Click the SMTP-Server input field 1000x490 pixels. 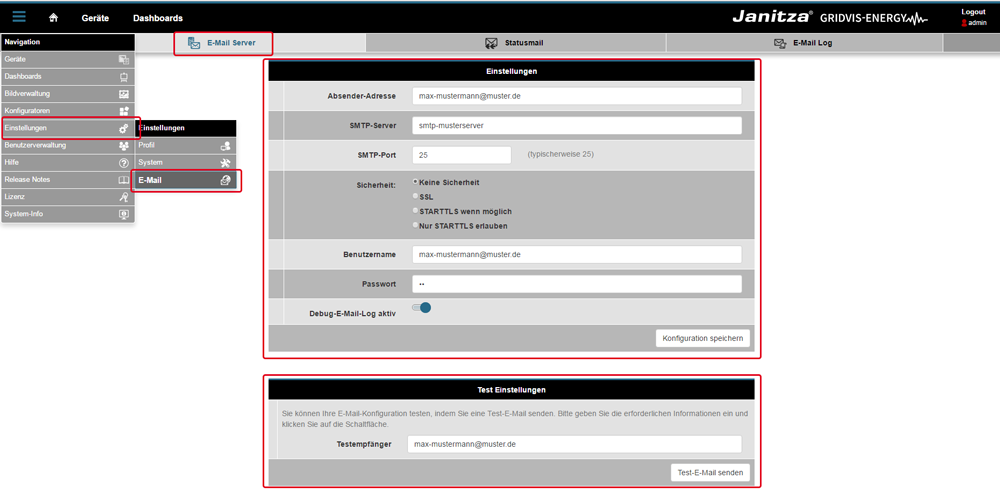click(x=577, y=126)
